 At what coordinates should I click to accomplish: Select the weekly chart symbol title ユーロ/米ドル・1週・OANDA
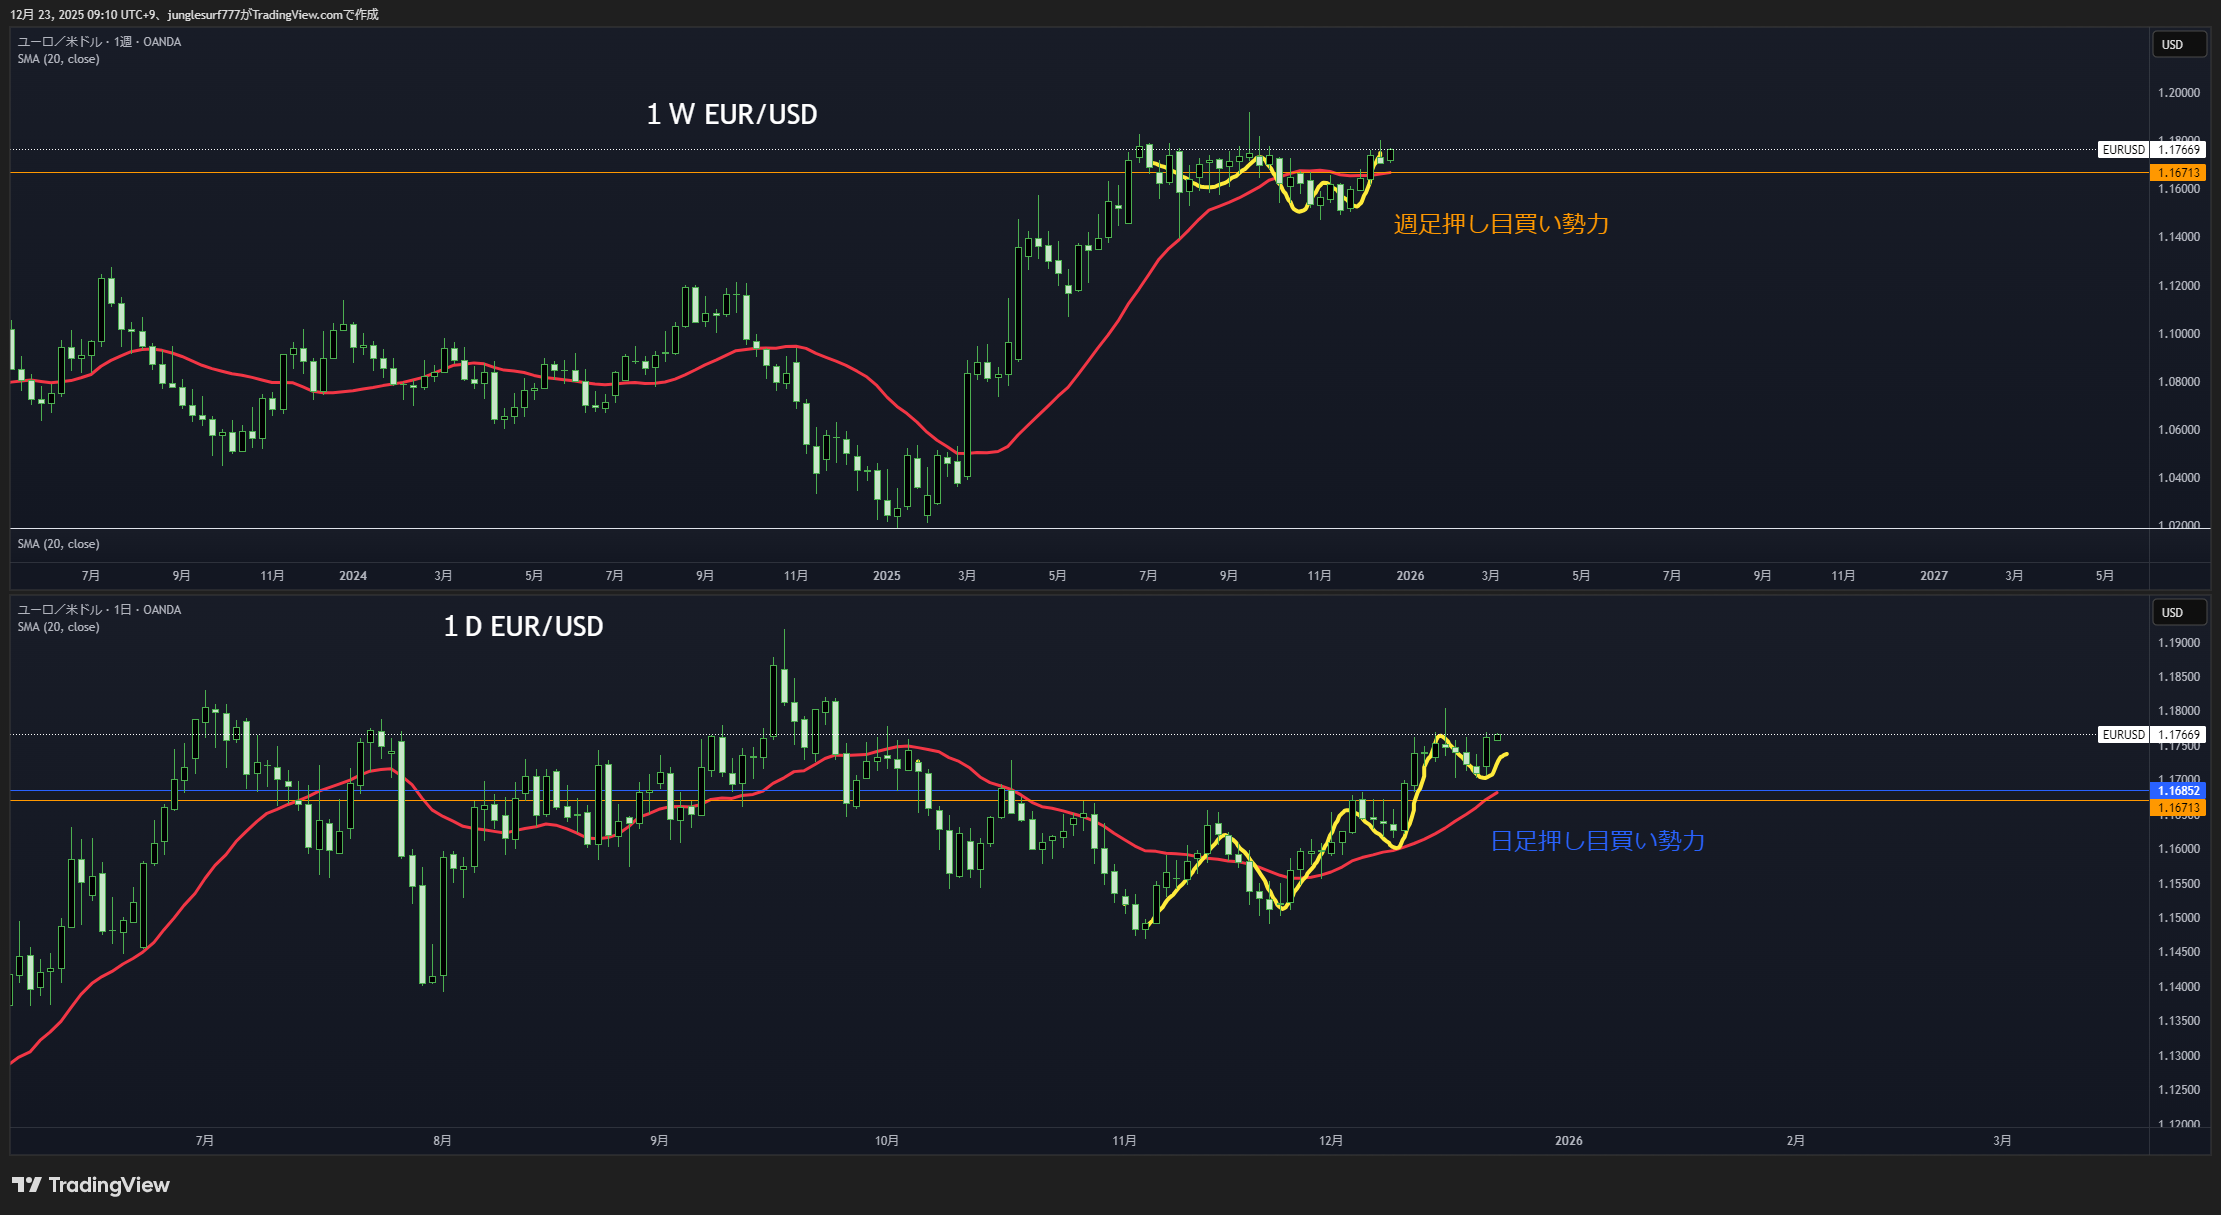coord(99,42)
